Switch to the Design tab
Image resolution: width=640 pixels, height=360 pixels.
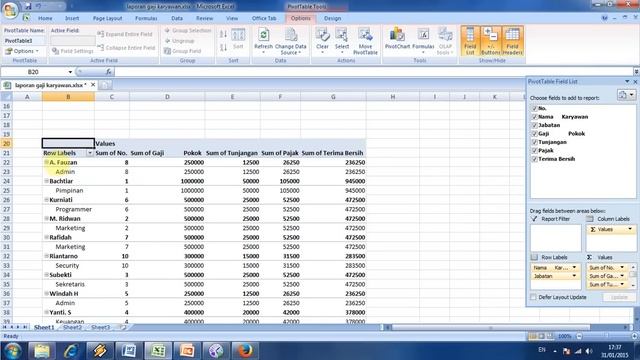click(x=332, y=18)
